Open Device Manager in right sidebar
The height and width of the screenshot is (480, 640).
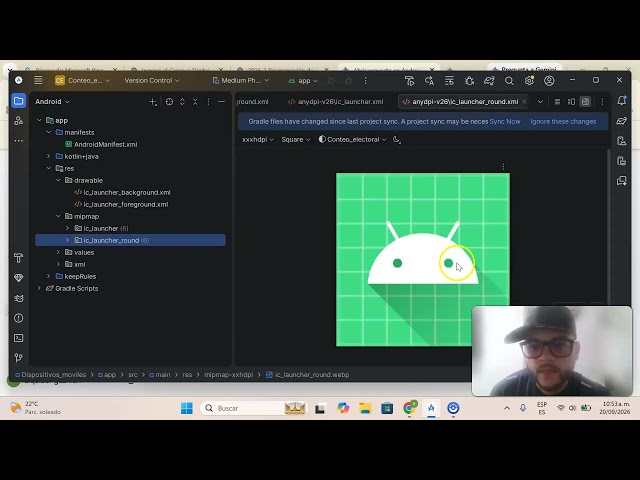tap(622, 141)
